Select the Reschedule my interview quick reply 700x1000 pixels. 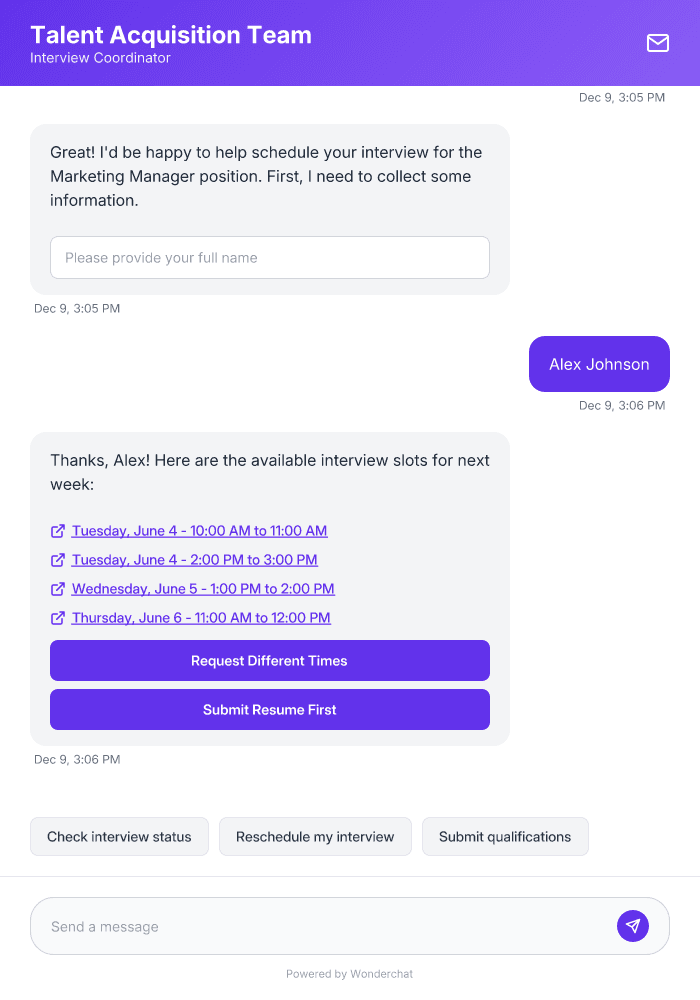(315, 836)
